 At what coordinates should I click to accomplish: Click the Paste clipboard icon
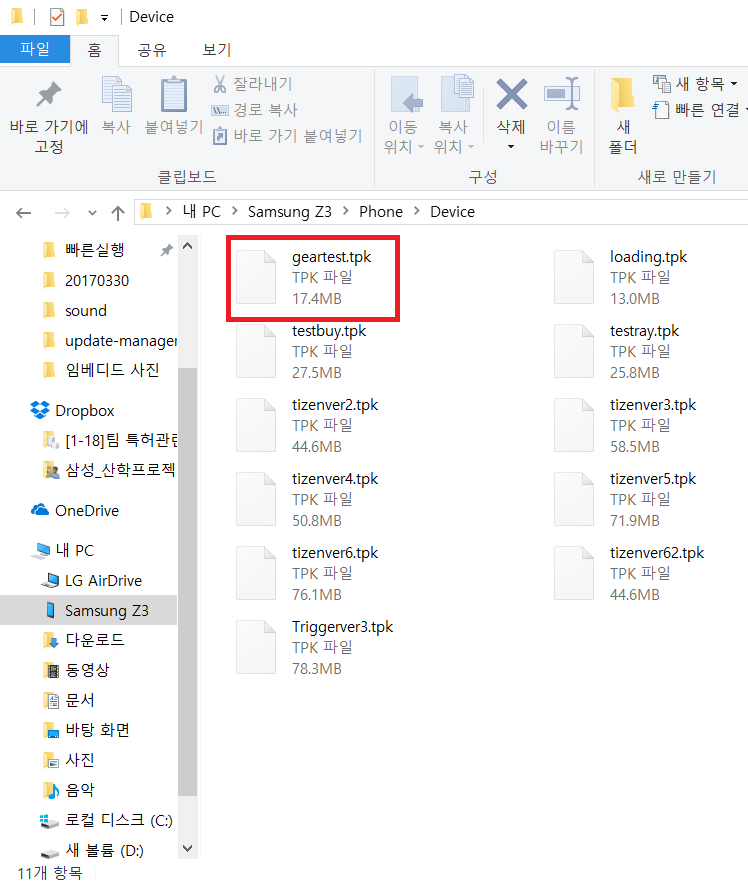173,97
